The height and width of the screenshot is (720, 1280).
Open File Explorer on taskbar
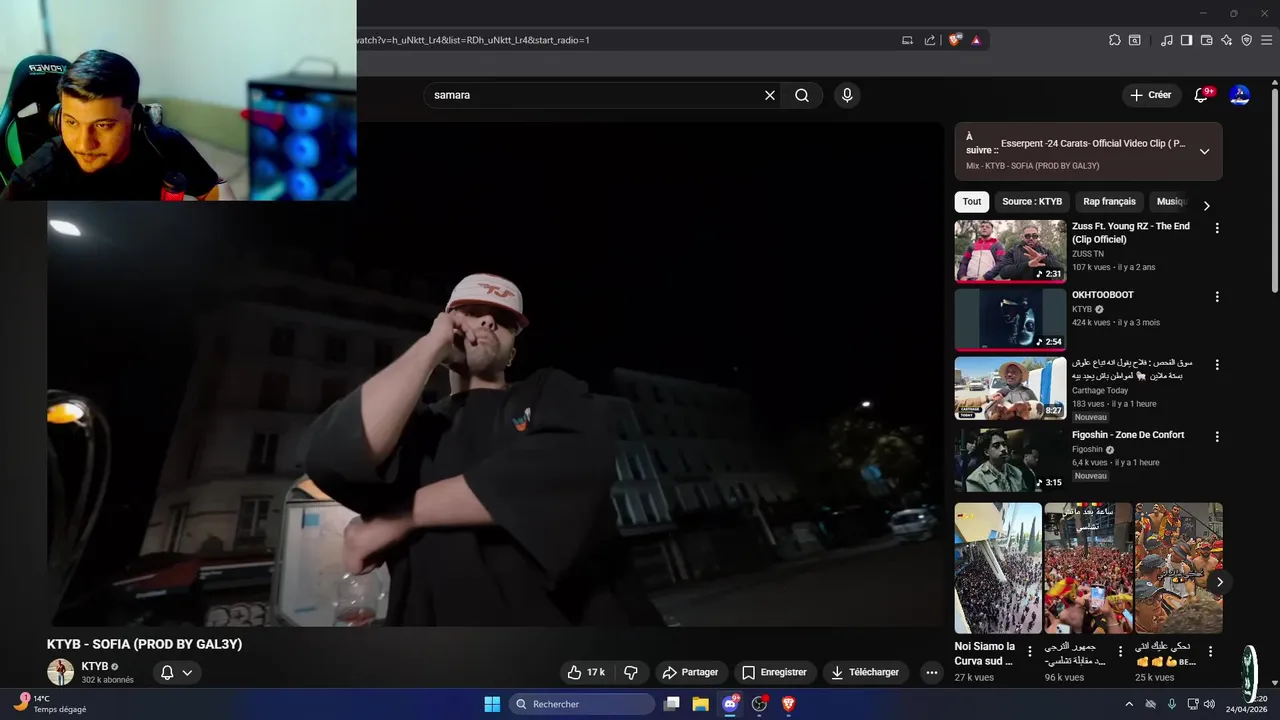tap(701, 704)
